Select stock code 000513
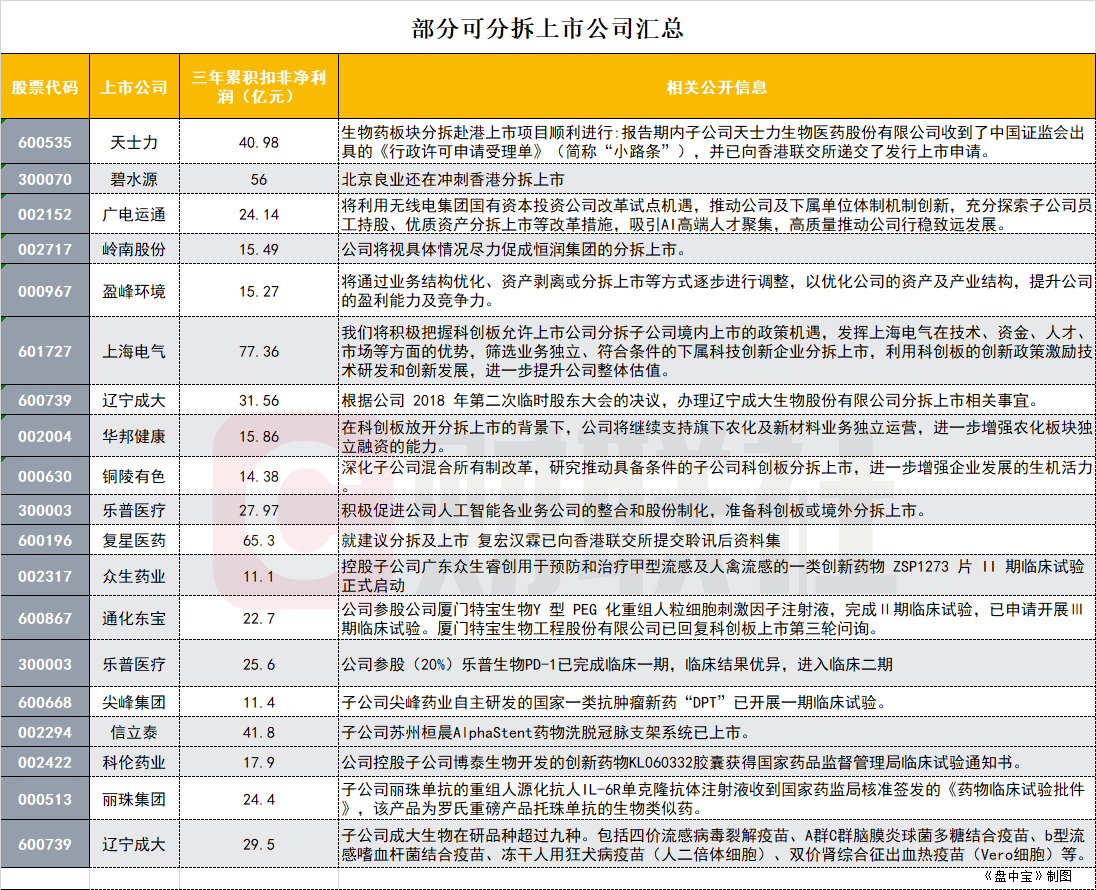This screenshot has height=890, width=1096. point(45,799)
